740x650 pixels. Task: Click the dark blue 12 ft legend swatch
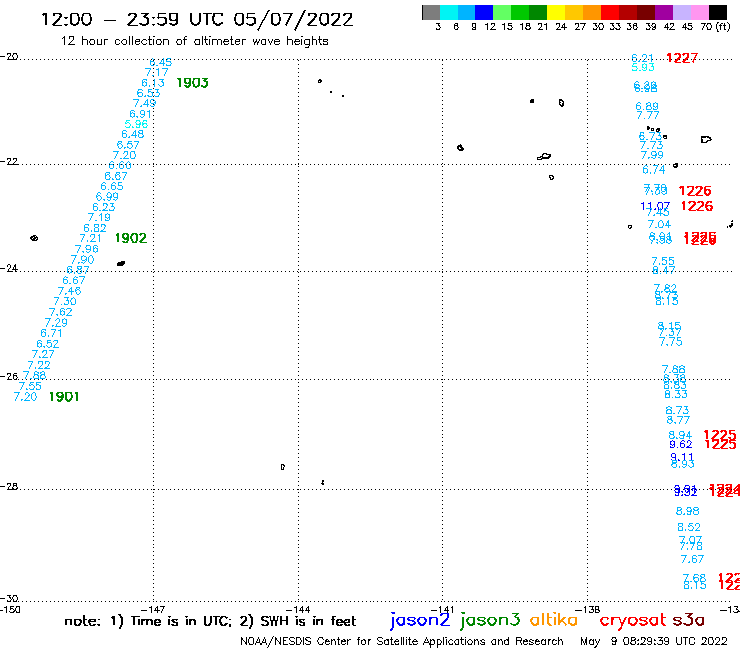(x=484, y=12)
